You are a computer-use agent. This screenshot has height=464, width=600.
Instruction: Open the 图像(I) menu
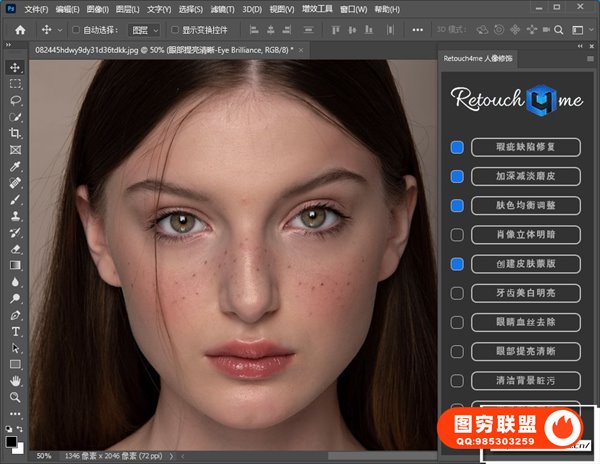(98, 8)
